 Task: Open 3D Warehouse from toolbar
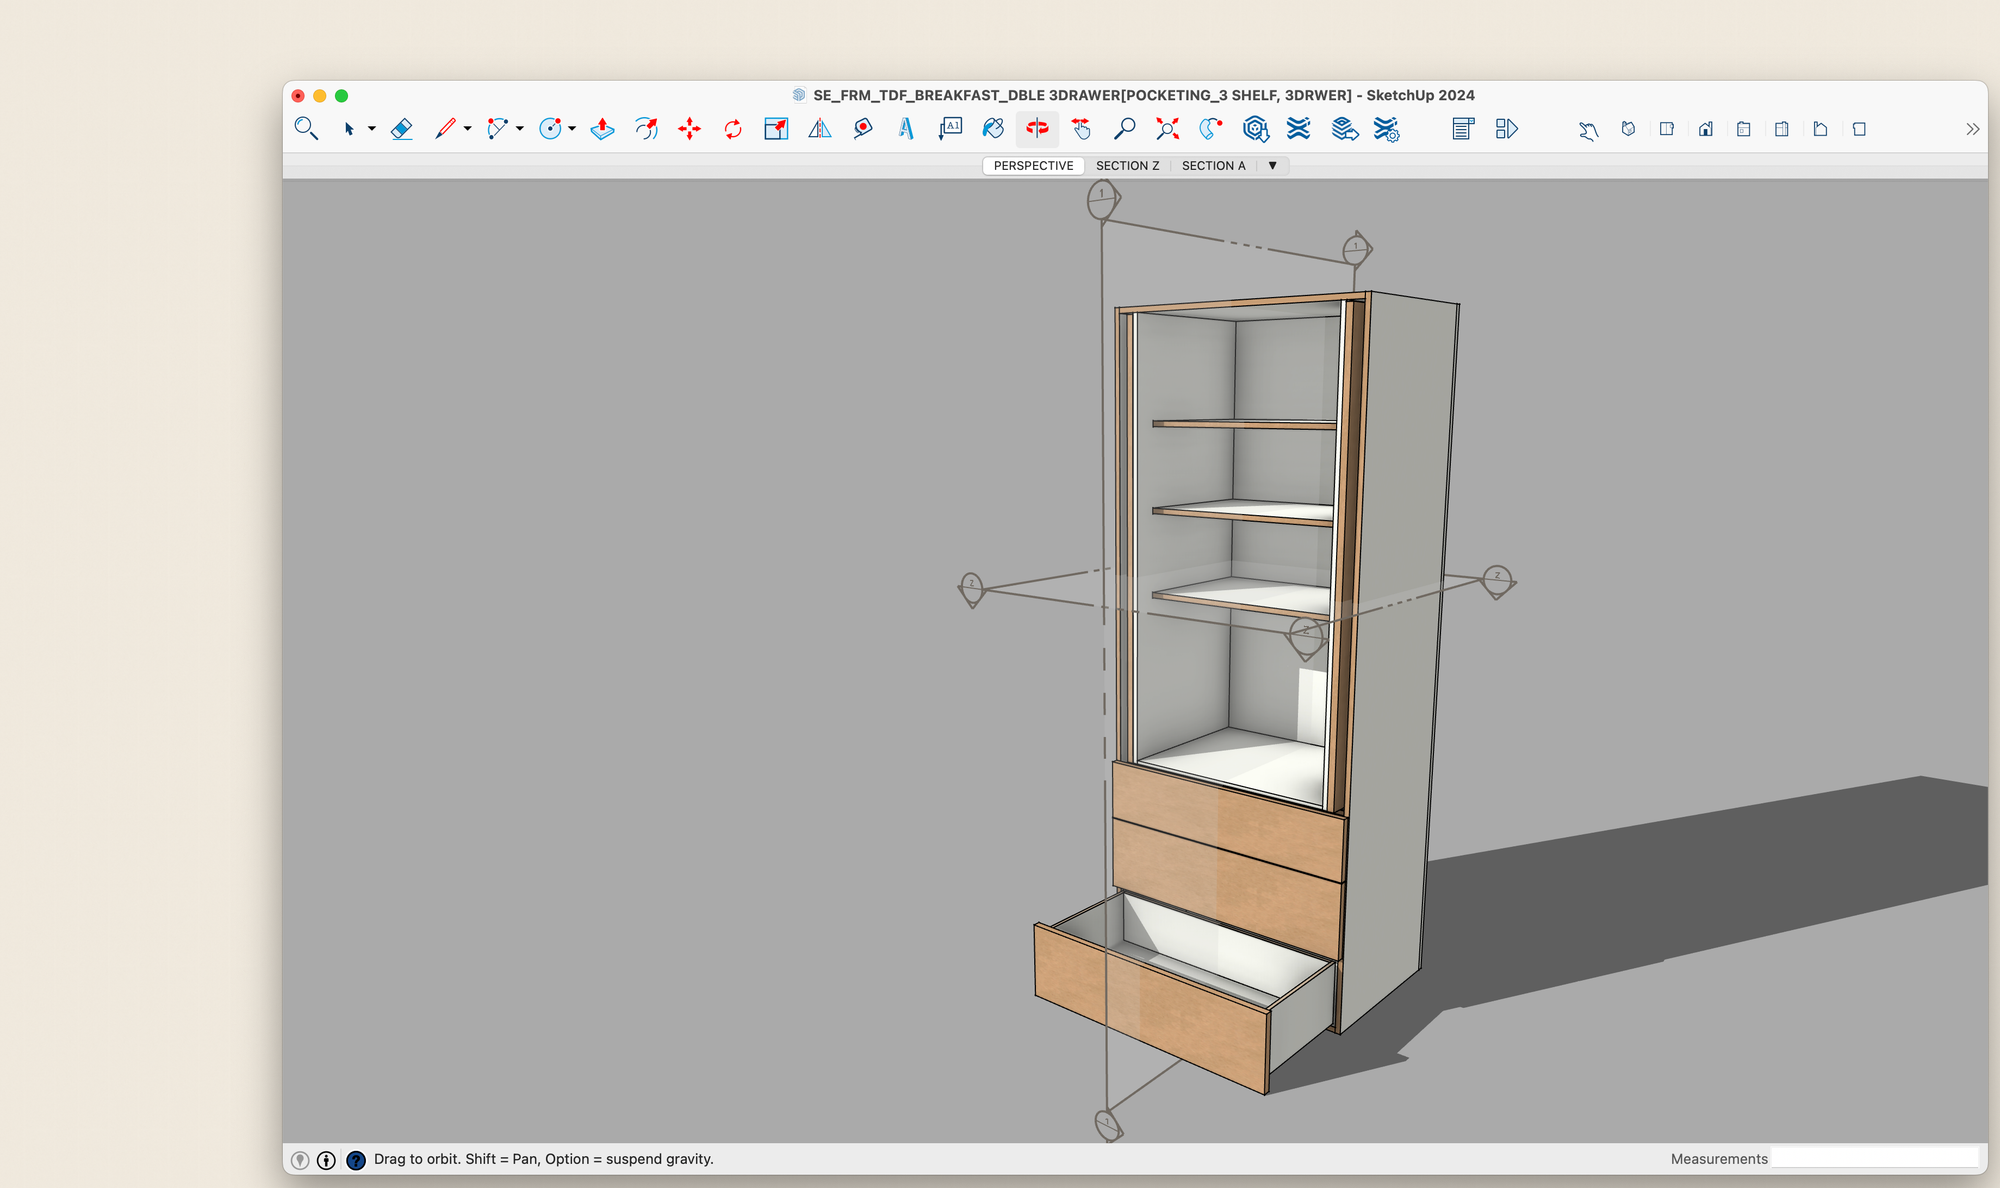(x=1255, y=129)
